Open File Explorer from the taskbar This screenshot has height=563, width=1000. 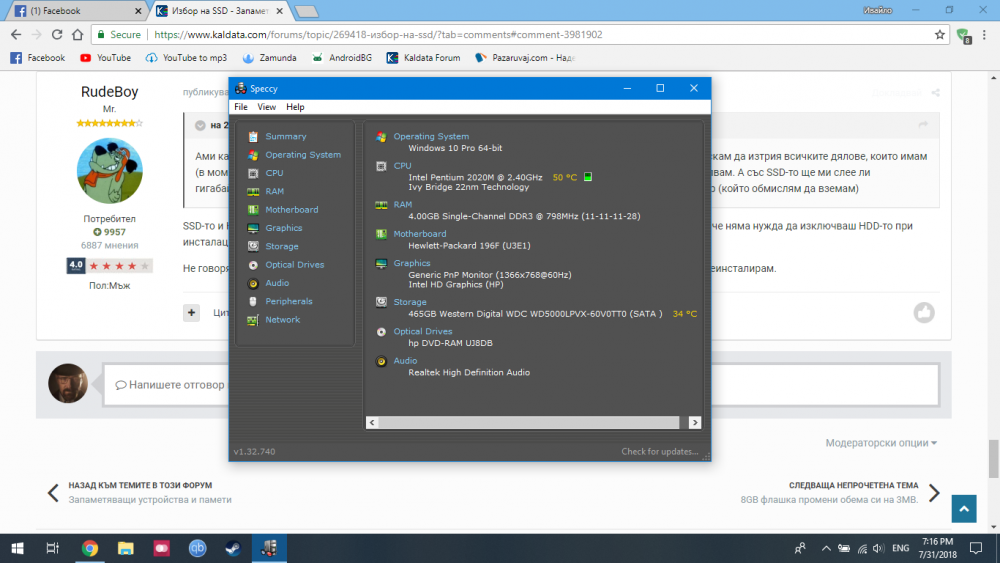[x=126, y=548]
